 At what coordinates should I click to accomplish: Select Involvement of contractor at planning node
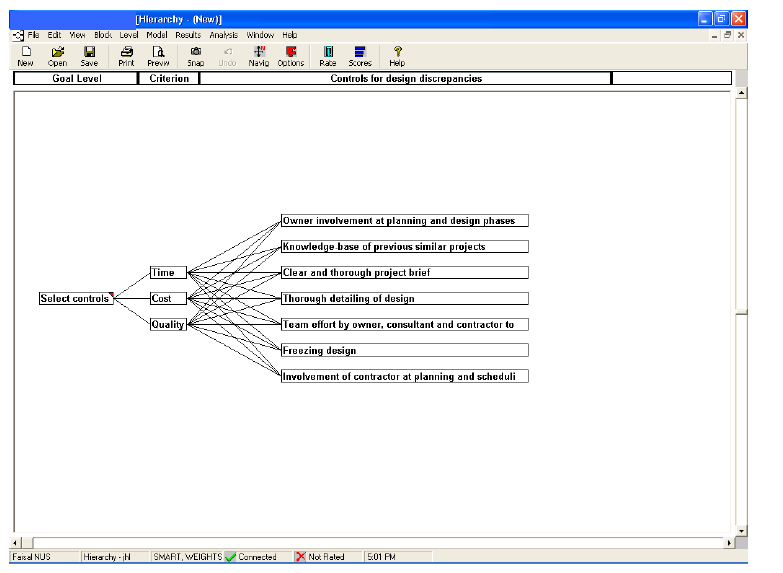click(x=404, y=377)
